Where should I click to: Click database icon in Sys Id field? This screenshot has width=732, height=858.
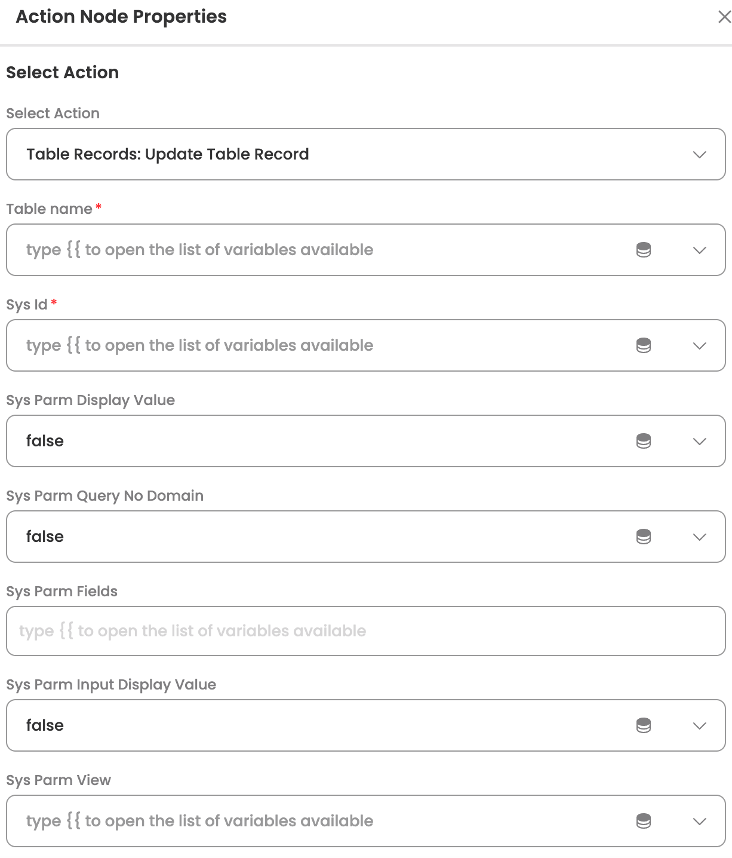coord(644,346)
